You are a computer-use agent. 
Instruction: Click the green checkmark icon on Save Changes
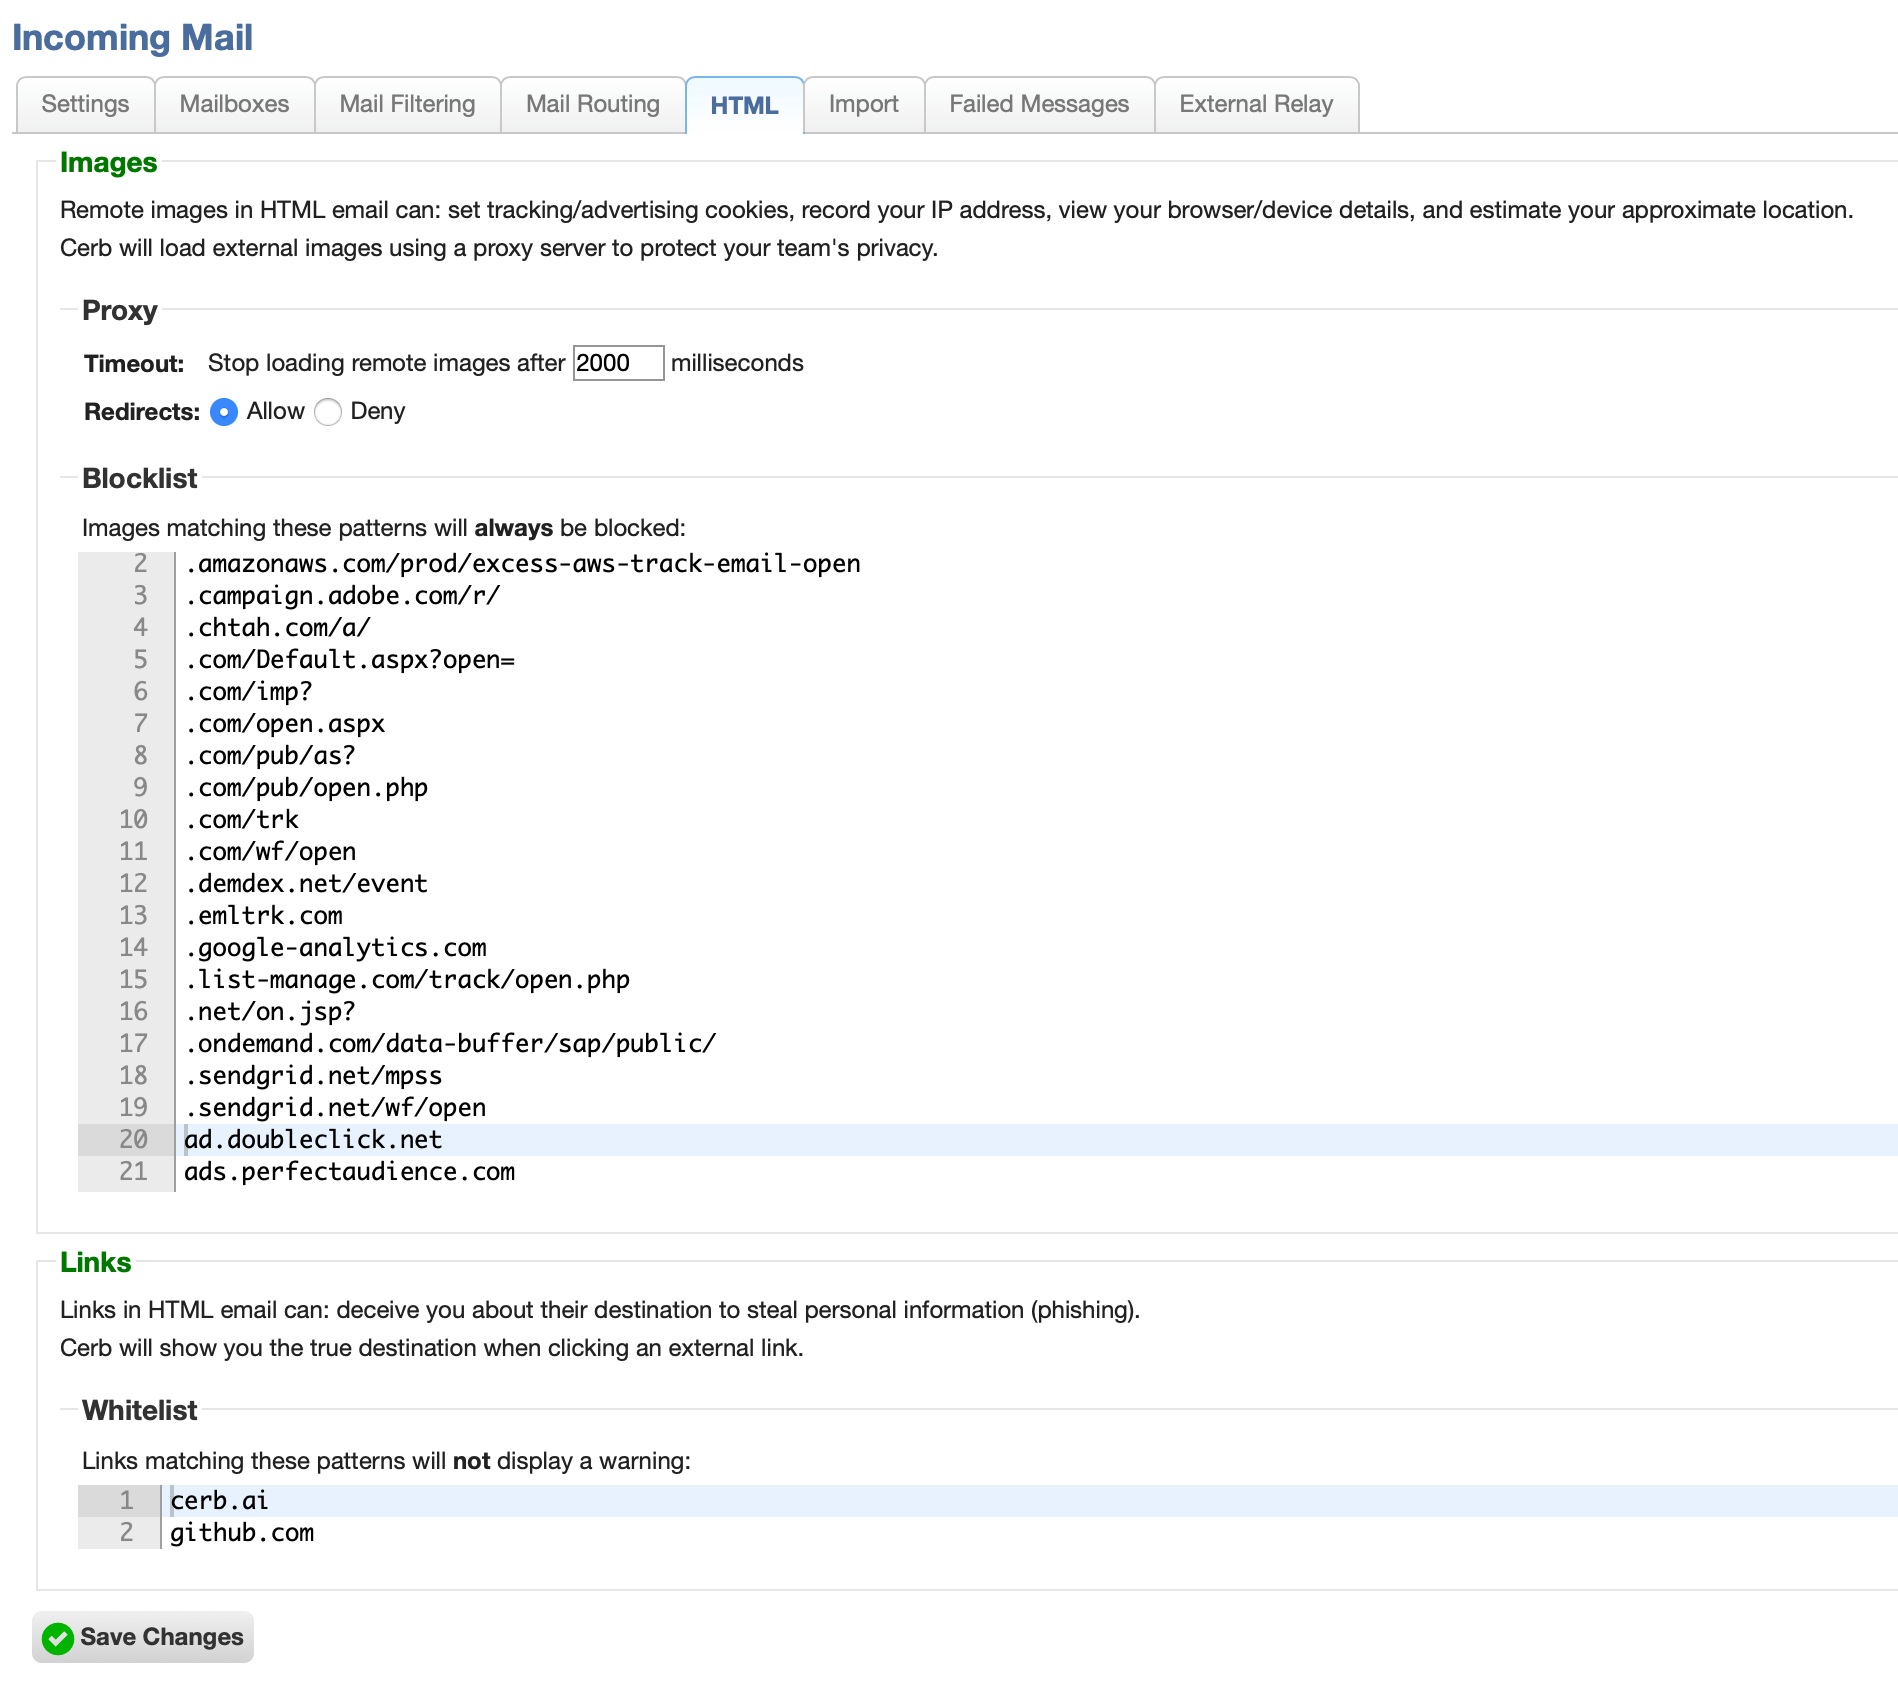tap(58, 1638)
